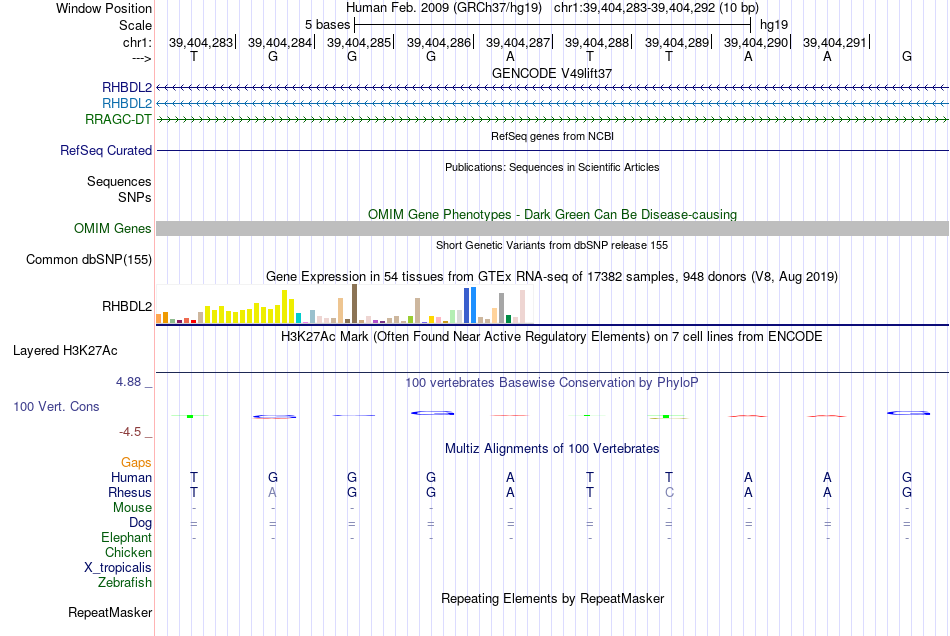Open the H3K27Ac Mark ENCODE track title

(552, 337)
